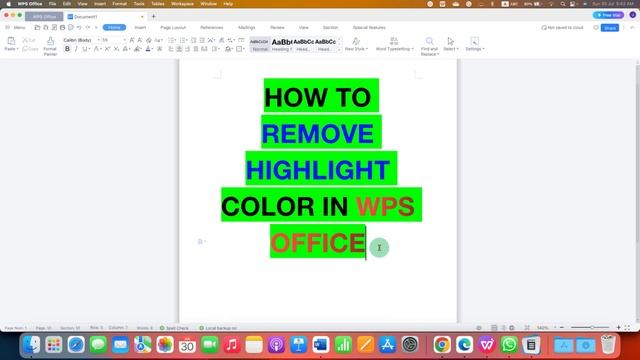Open the text highlight color tool
The image size is (640, 360).
[x=138, y=49]
